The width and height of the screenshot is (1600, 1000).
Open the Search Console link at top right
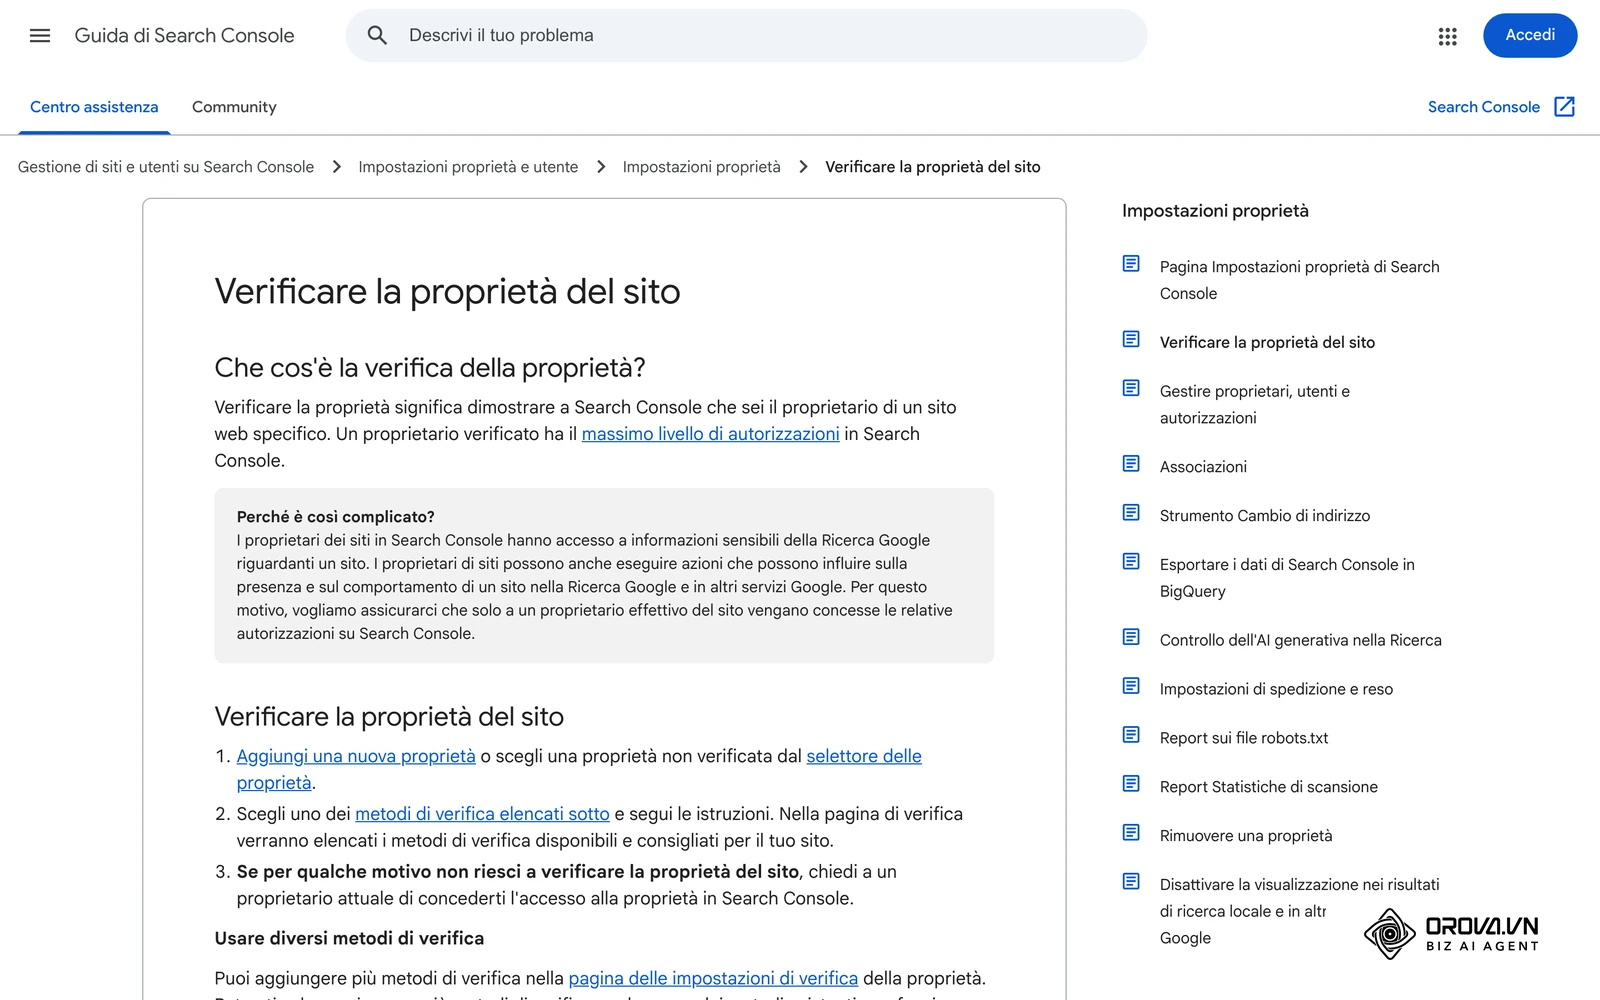pos(1483,107)
